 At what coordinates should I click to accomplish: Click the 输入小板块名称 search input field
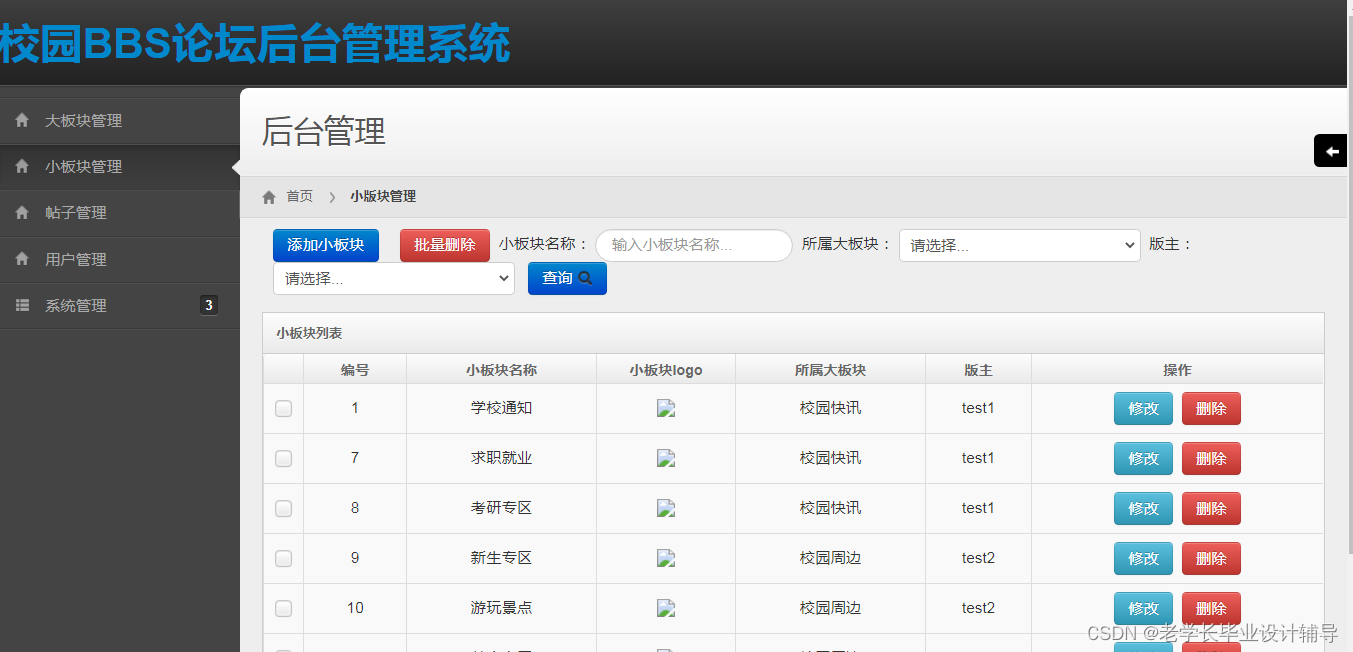(x=694, y=245)
